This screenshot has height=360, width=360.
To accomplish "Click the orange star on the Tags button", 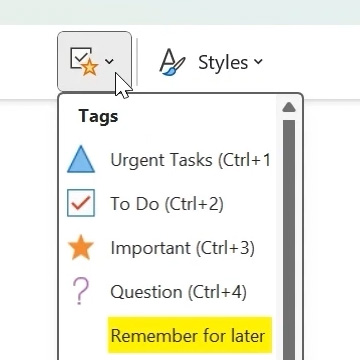I will (x=90, y=68).
